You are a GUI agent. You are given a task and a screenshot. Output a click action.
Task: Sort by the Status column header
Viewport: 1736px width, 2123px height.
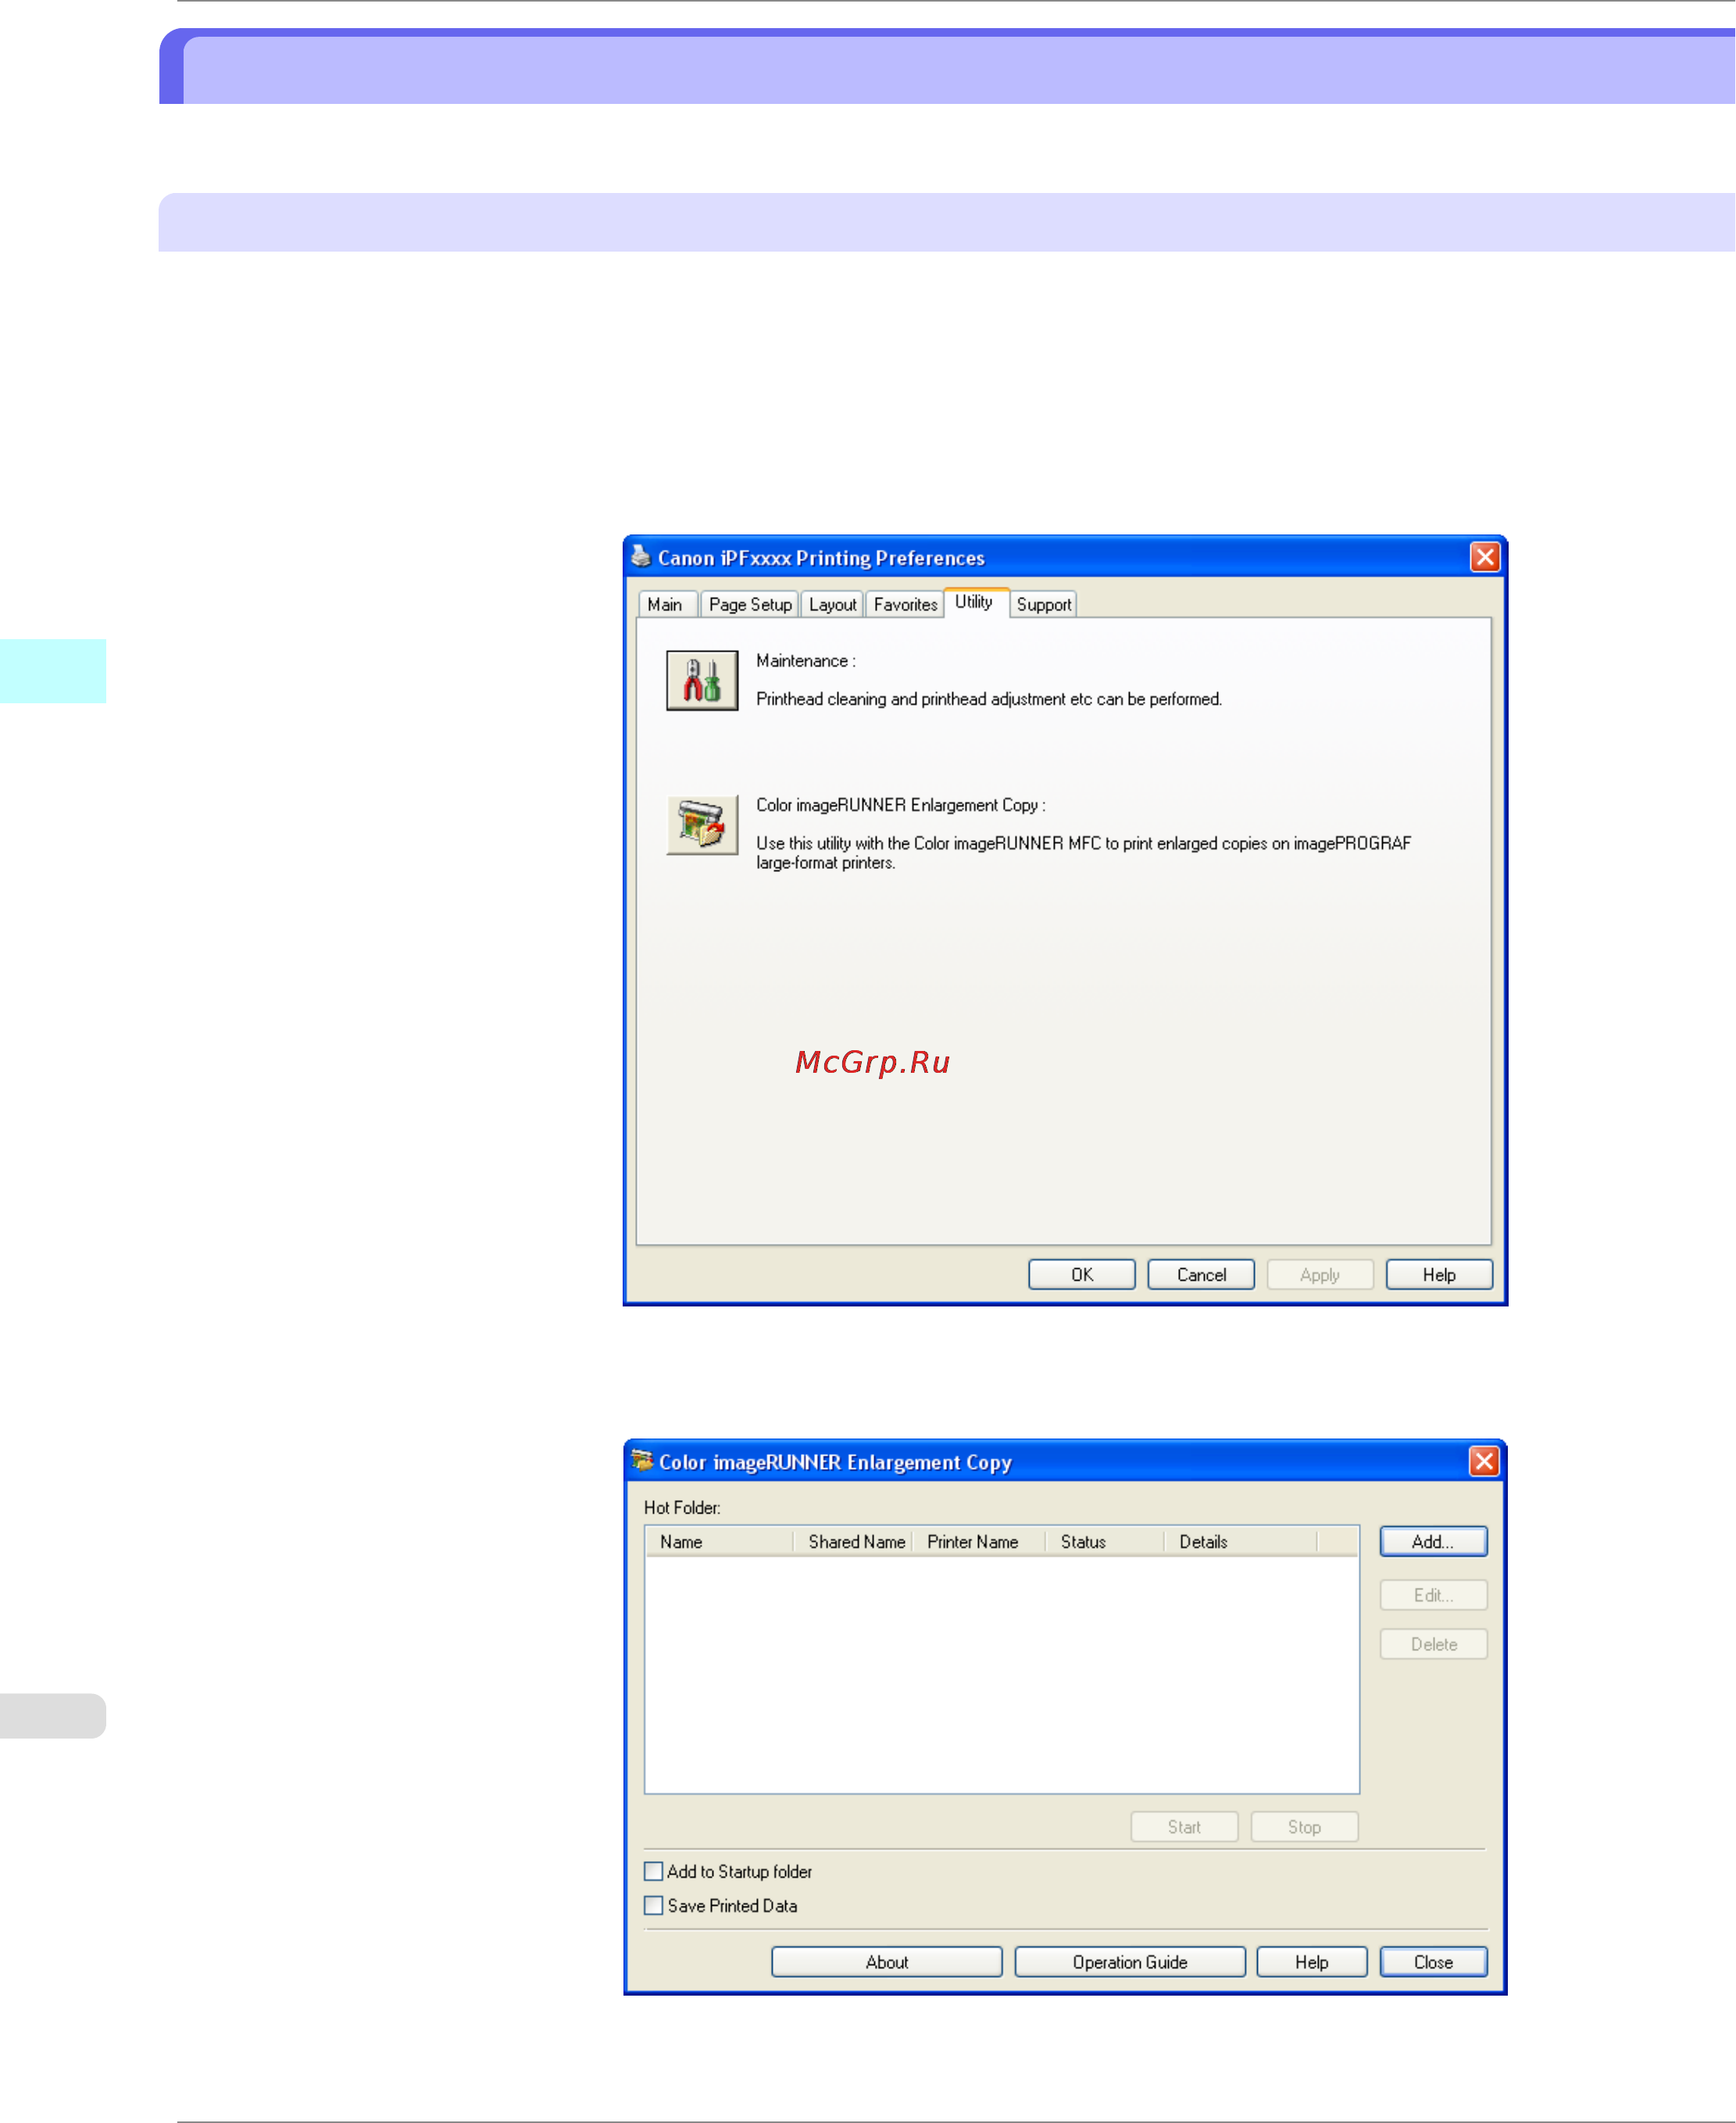(x=1104, y=1541)
